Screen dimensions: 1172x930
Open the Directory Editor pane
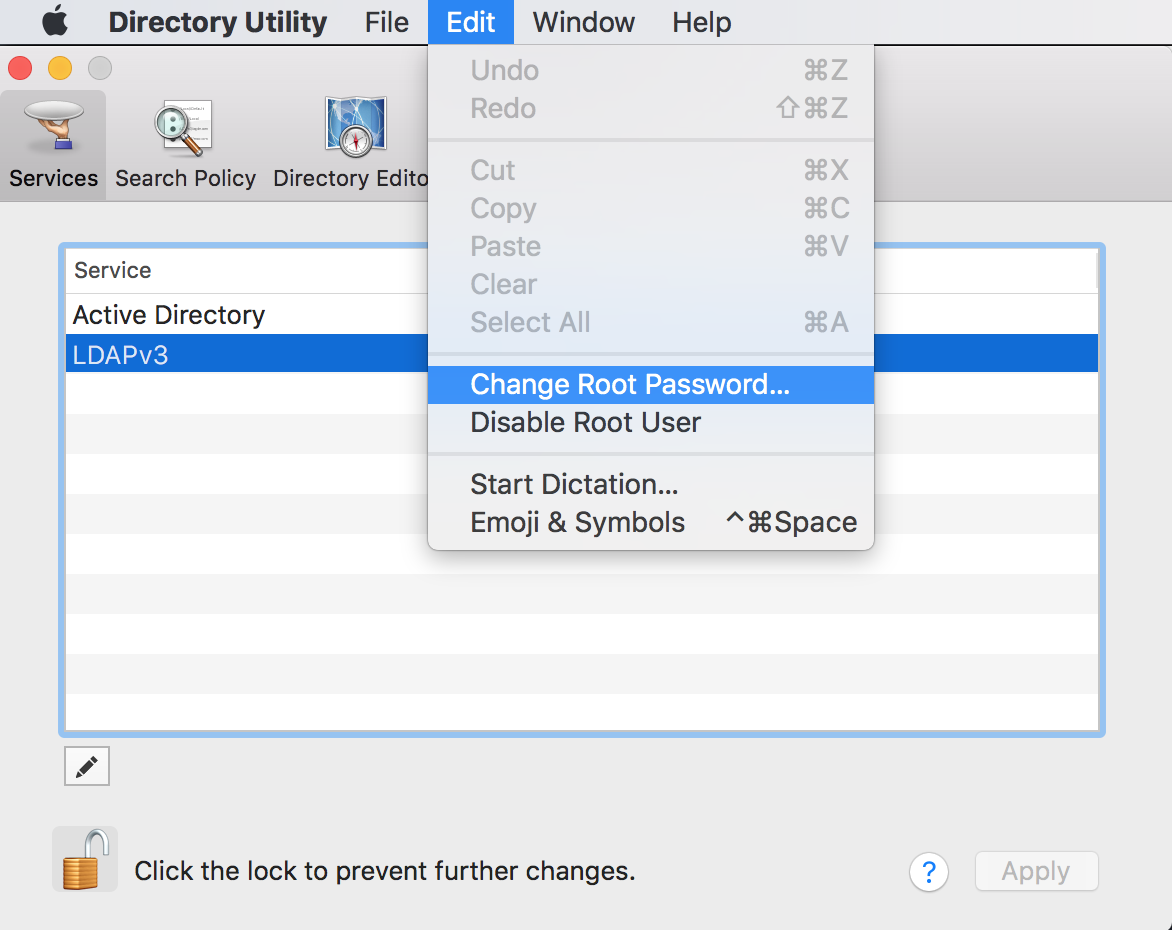[350, 146]
